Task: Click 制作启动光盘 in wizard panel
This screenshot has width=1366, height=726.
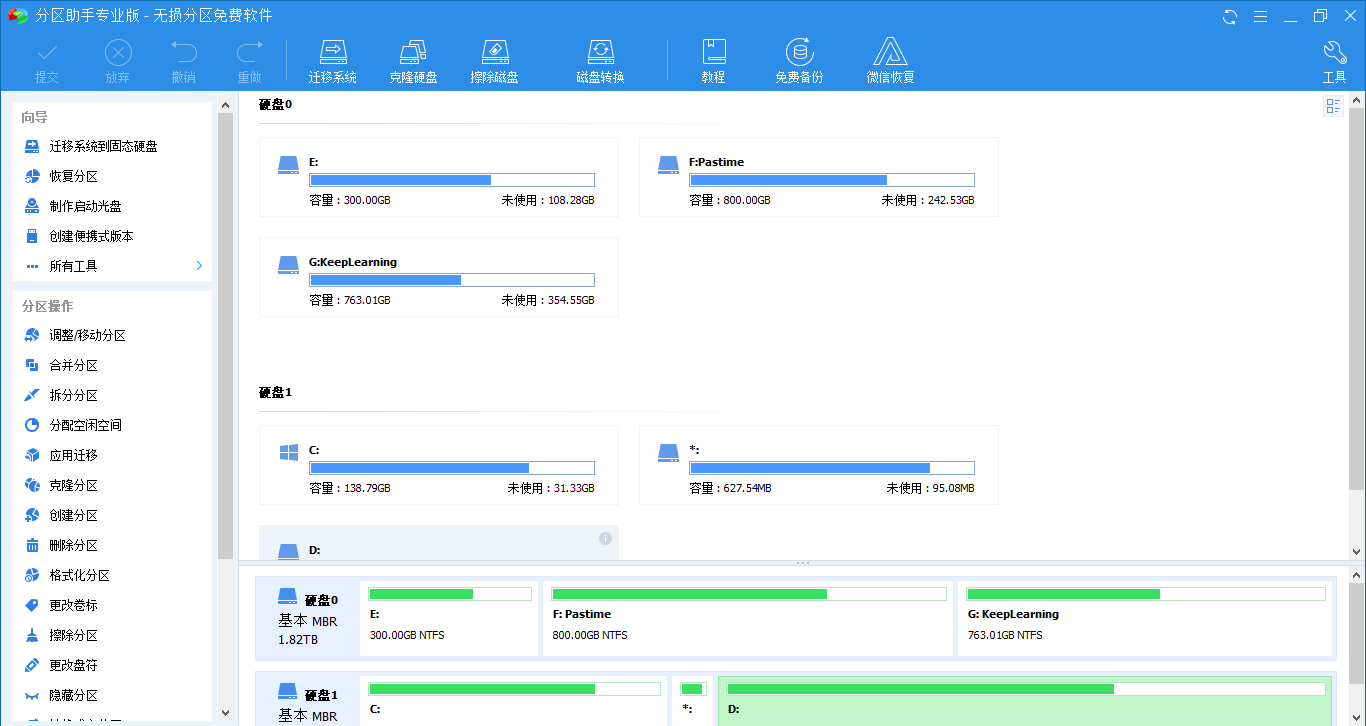Action: click(x=85, y=206)
